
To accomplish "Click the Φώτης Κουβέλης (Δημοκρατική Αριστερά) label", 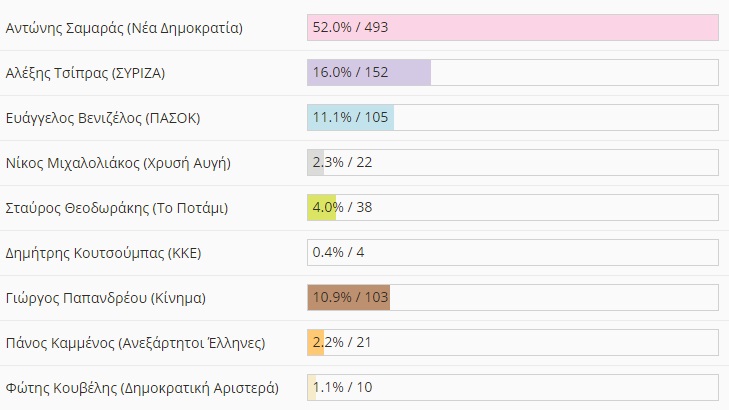I will 142,387.
